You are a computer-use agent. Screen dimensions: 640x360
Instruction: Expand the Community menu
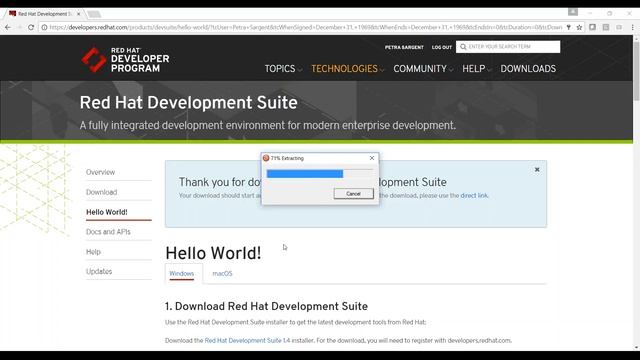point(423,69)
